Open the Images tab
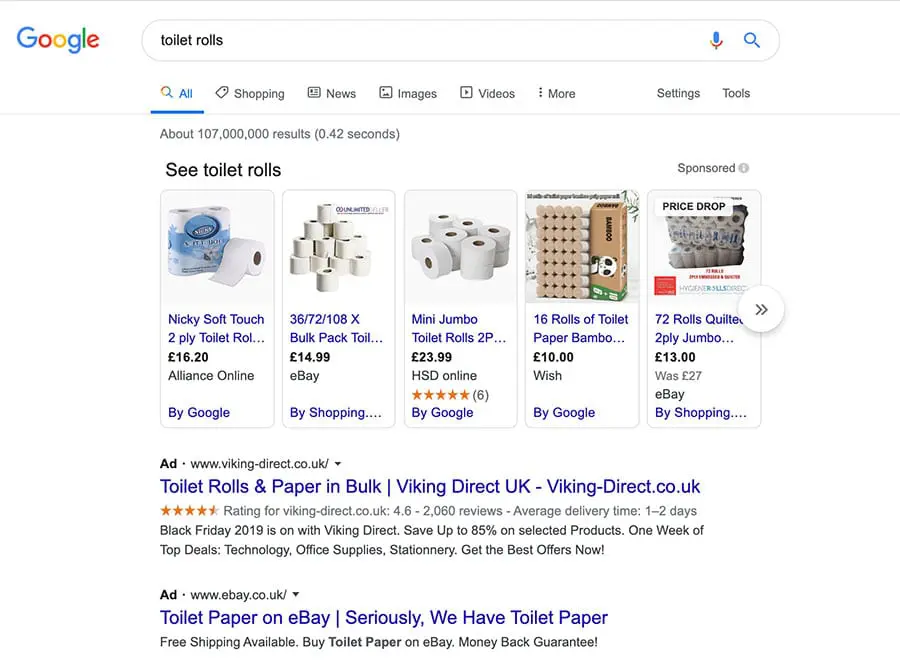This screenshot has width=900, height=672. (408, 93)
